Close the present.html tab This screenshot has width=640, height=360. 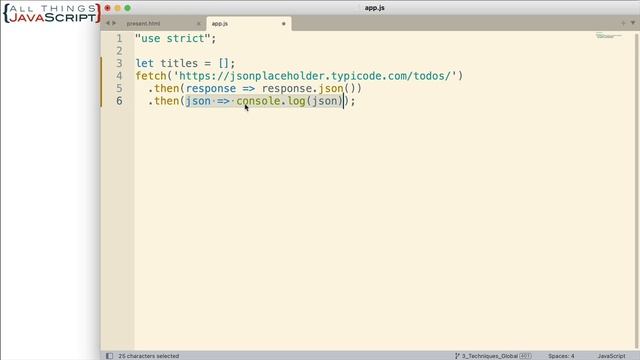click(199, 24)
